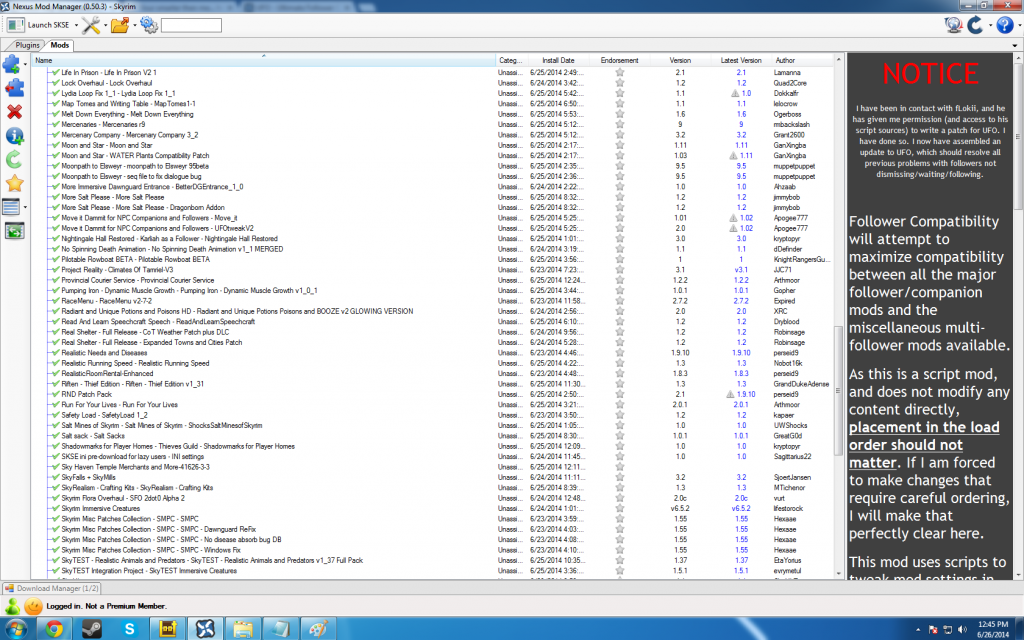Click the red X delete mod icon
Image resolution: width=1024 pixels, height=640 pixels.
(14, 111)
